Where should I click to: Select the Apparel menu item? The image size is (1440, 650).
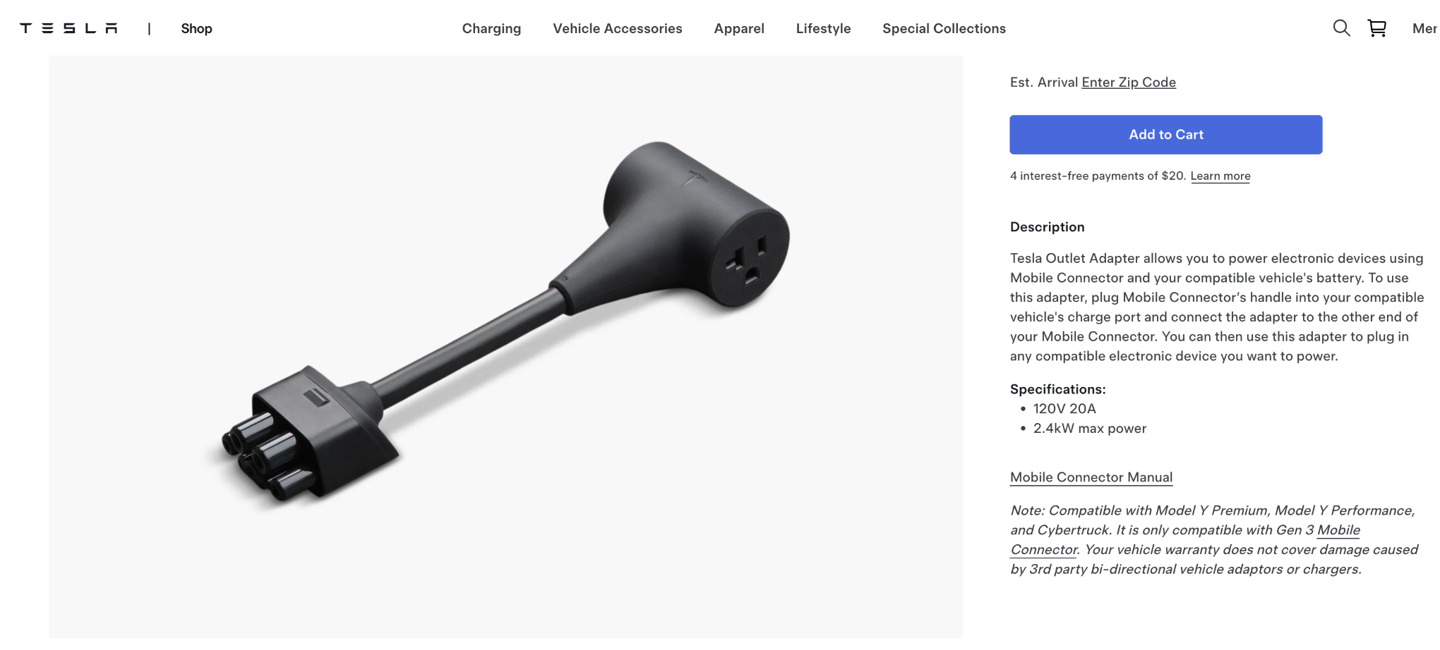pos(739,28)
